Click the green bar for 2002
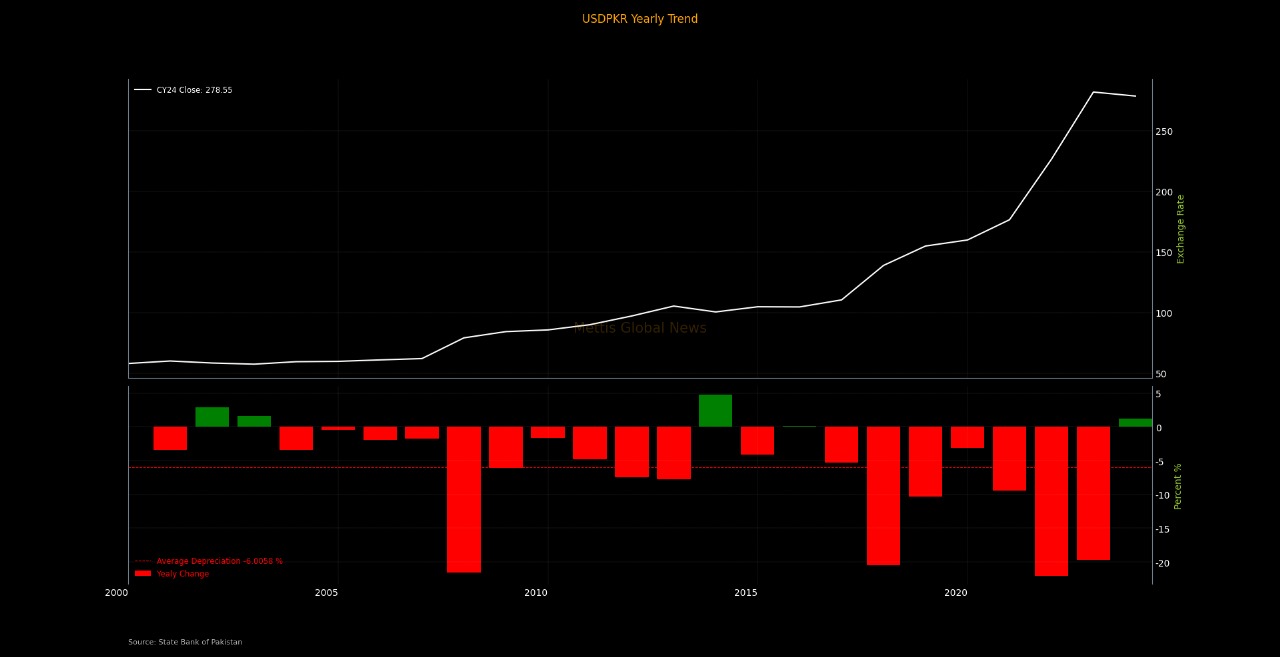 tap(212, 417)
